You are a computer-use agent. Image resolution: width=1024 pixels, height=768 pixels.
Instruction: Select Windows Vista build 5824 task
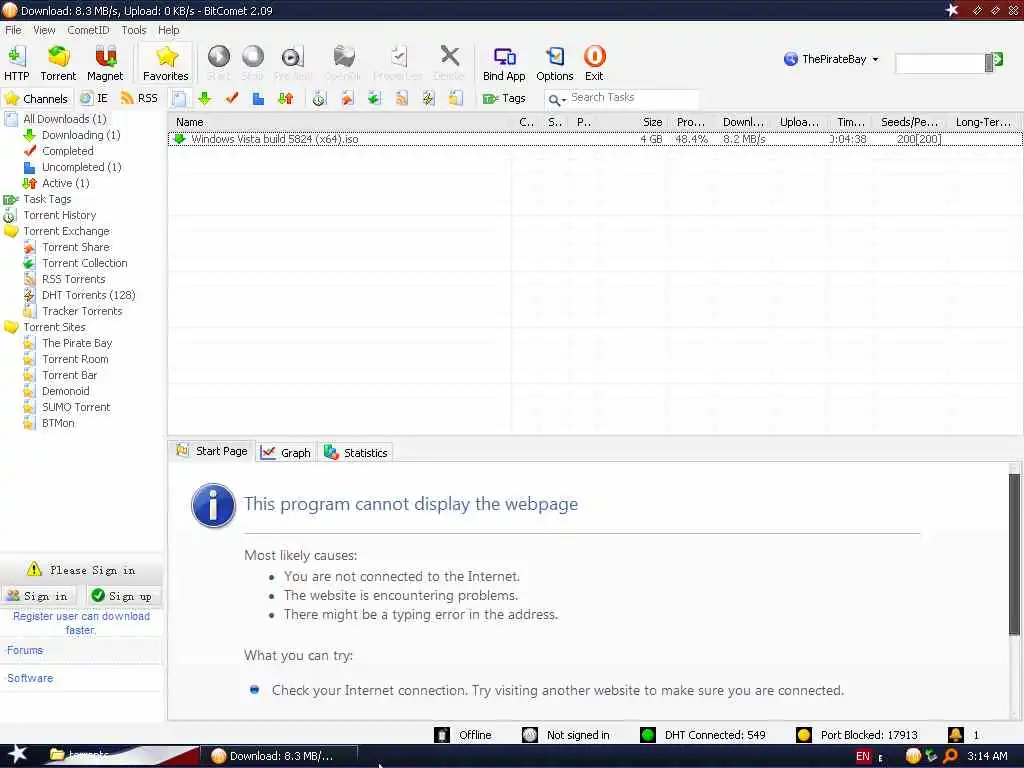(x=595, y=139)
